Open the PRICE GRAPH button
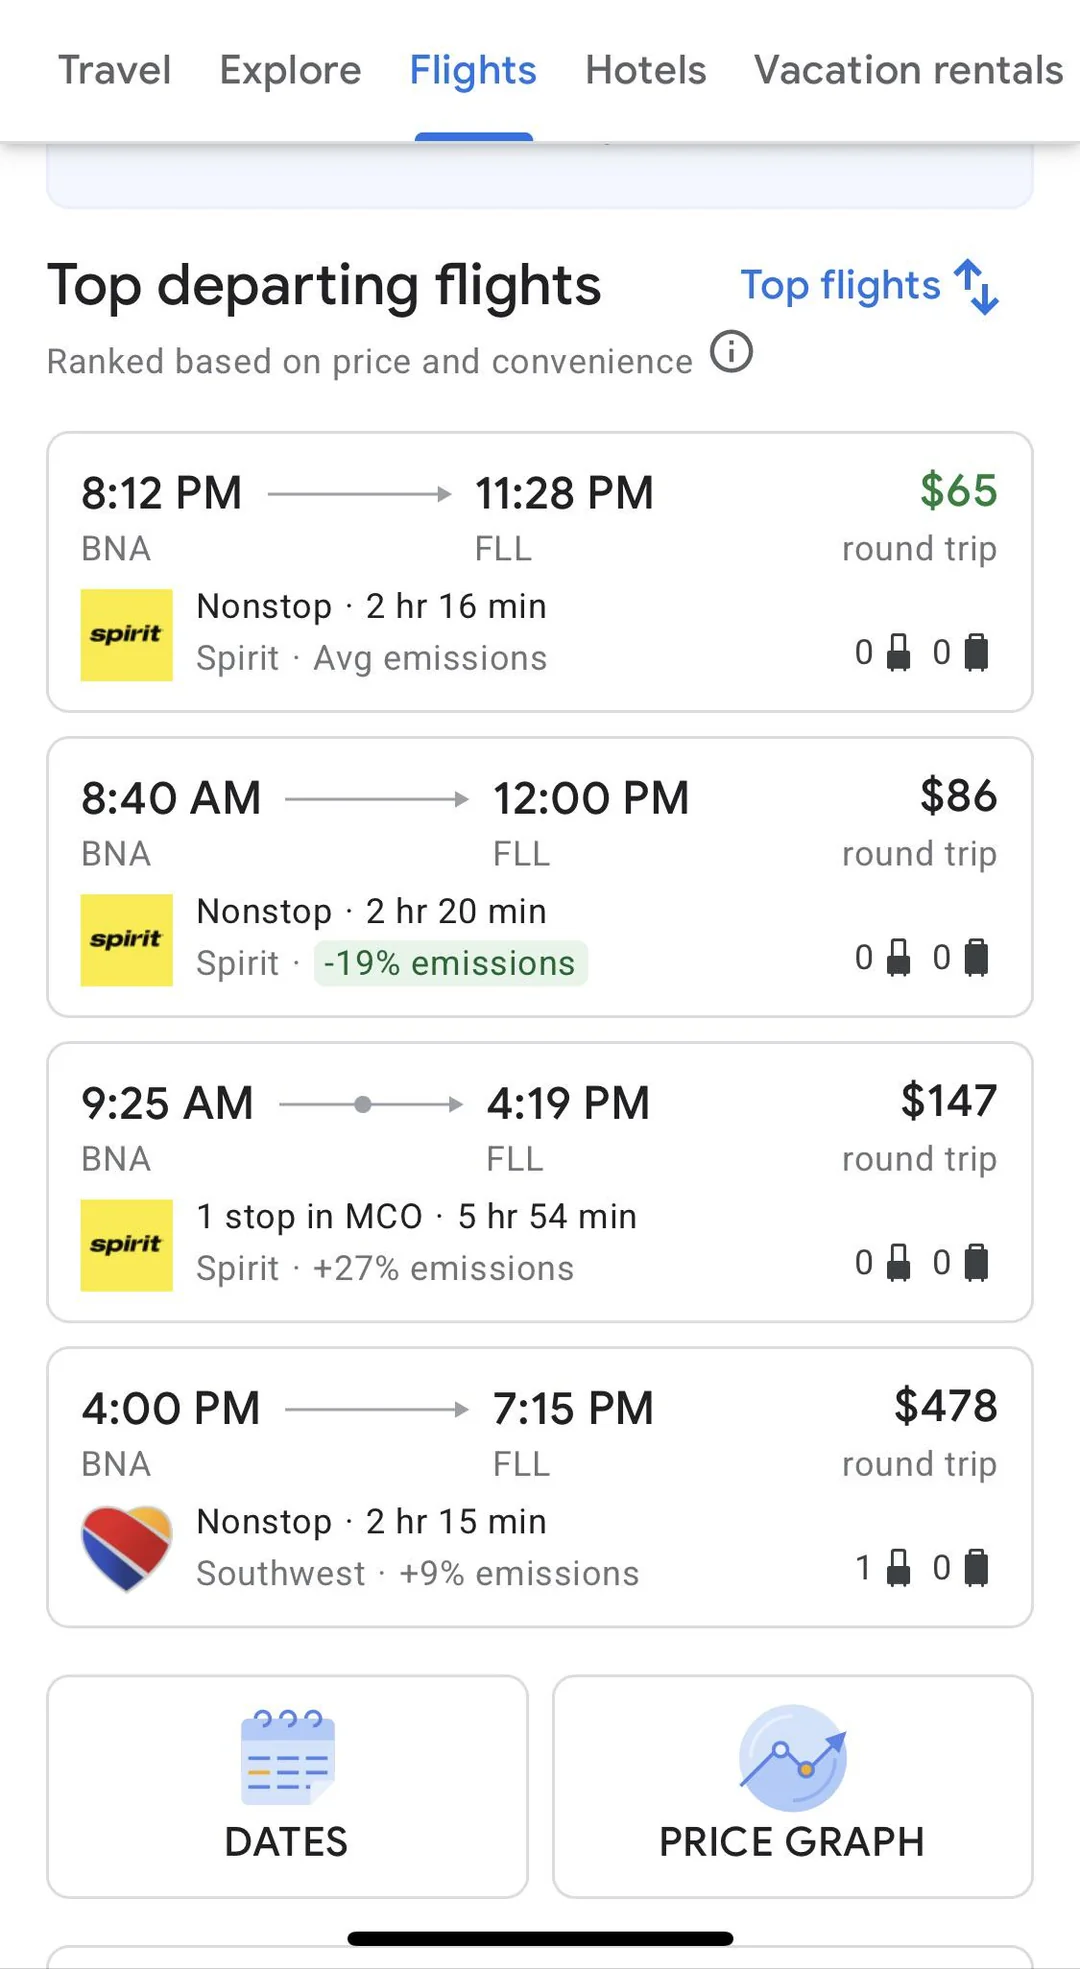The image size is (1080, 1969). point(792,1786)
